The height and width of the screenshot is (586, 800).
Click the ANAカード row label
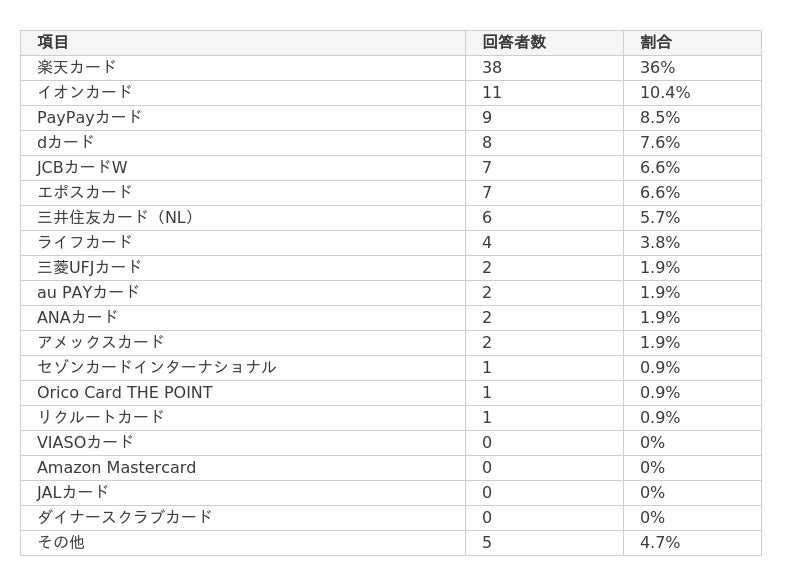click(78, 317)
